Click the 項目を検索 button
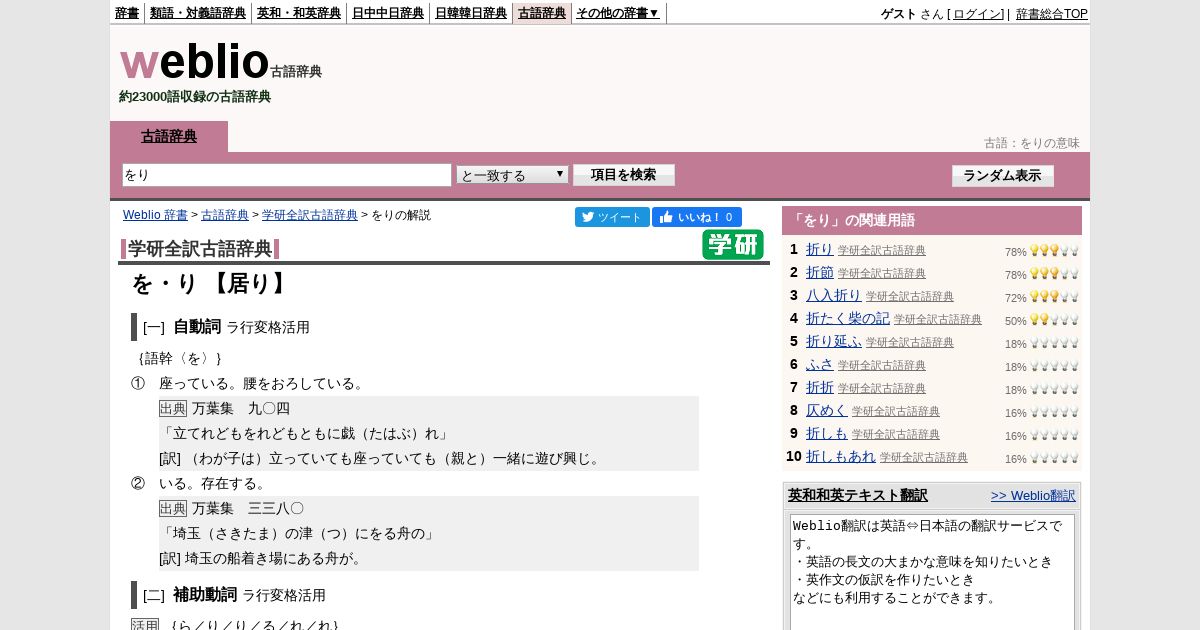1200x630 pixels. click(x=624, y=175)
